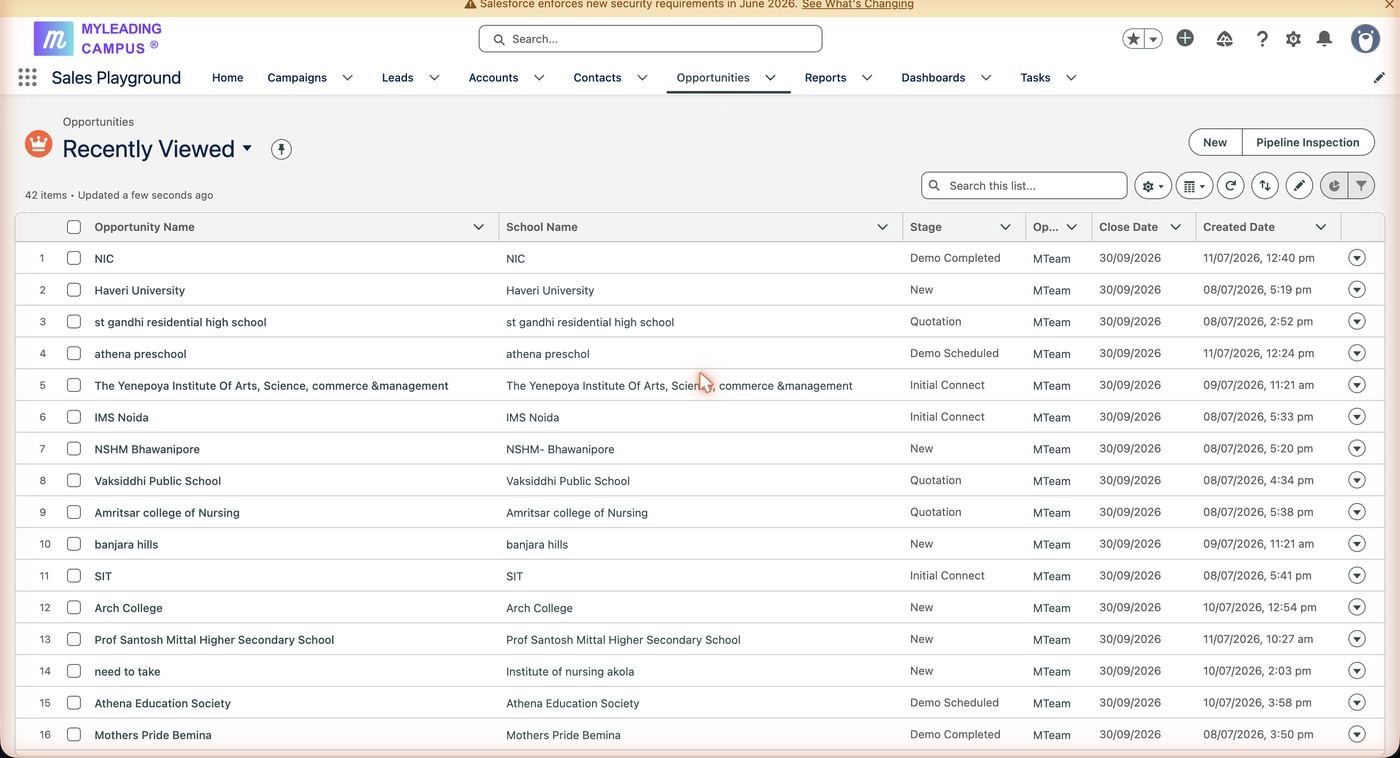
Task: Click the inline edit list pencil icon
Action: (x=1299, y=186)
